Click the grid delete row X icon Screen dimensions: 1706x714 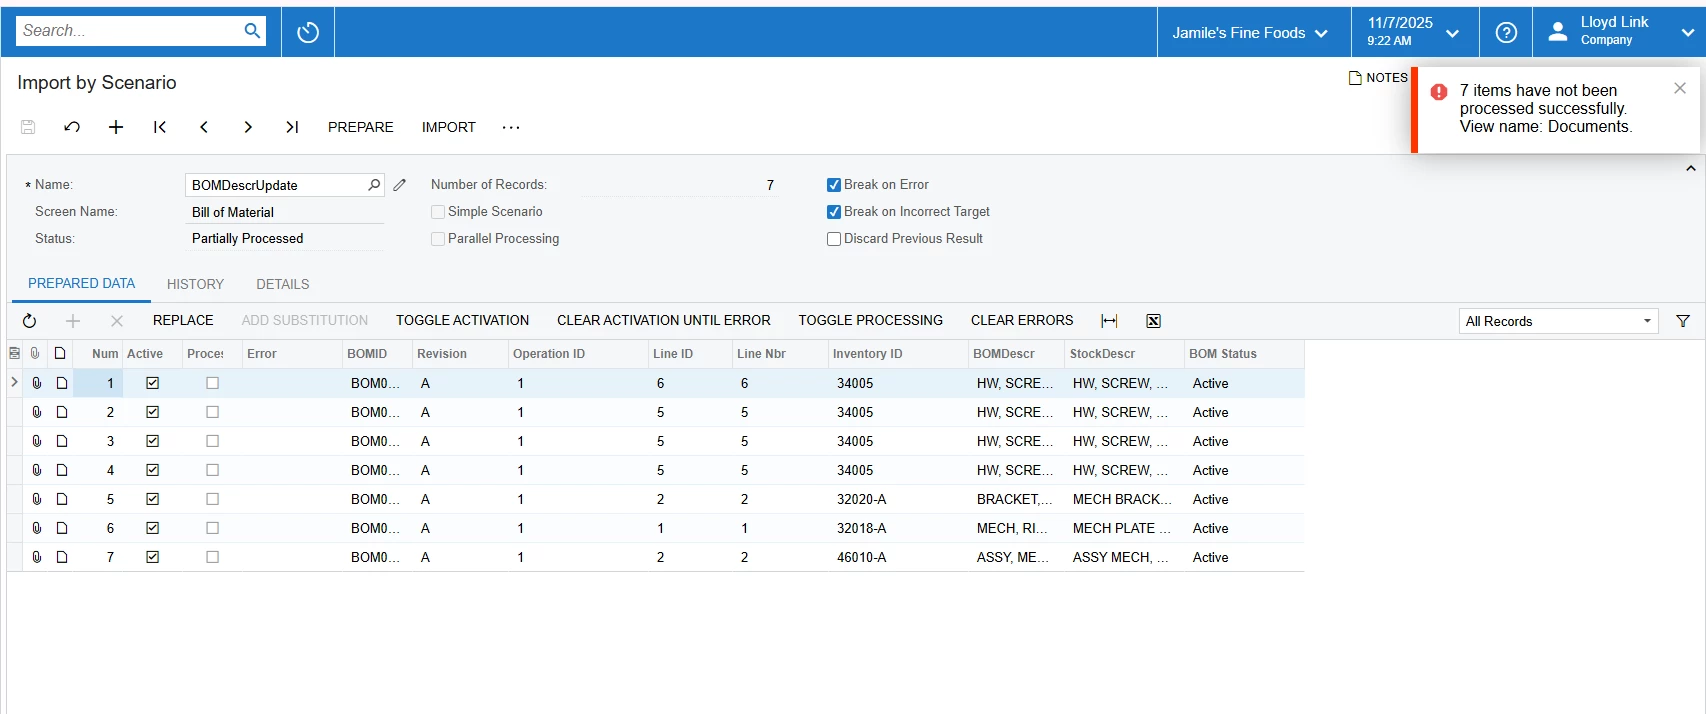(x=117, y=321)
